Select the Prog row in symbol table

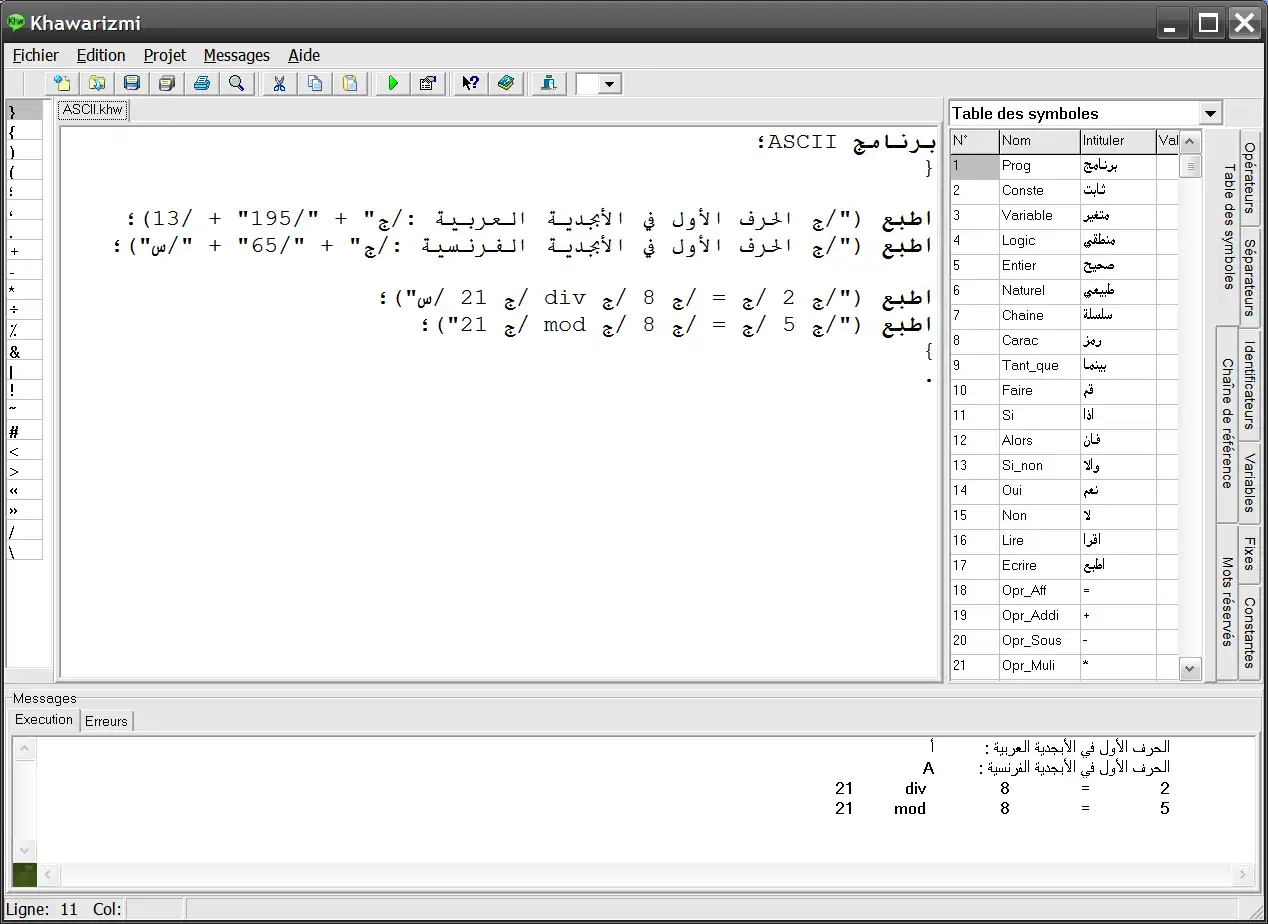(x=1064, y=166)
